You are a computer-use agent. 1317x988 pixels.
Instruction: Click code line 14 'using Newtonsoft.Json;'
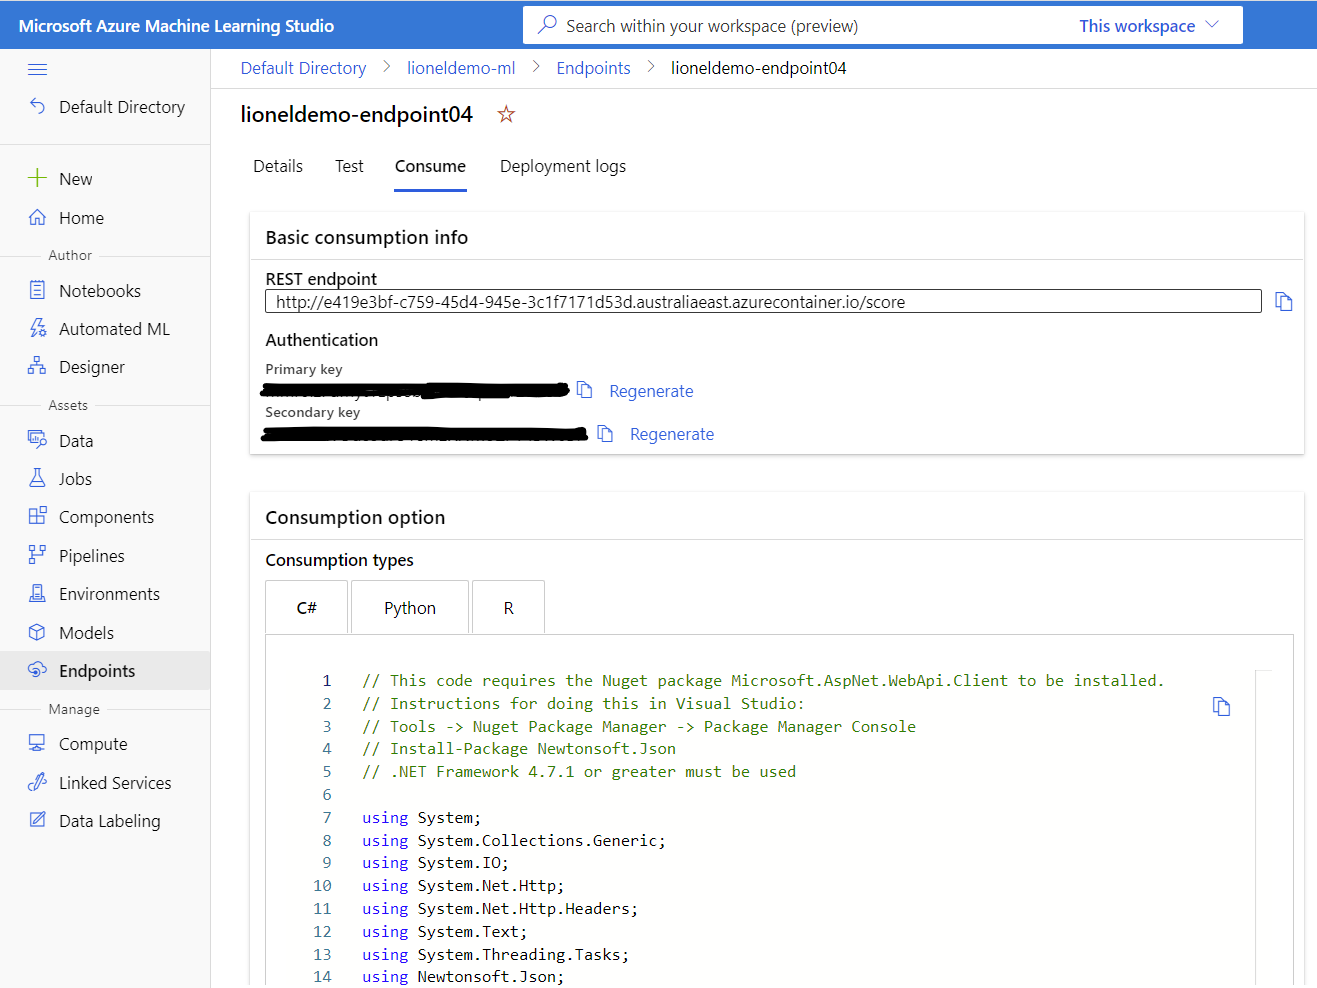coord(463,977)
